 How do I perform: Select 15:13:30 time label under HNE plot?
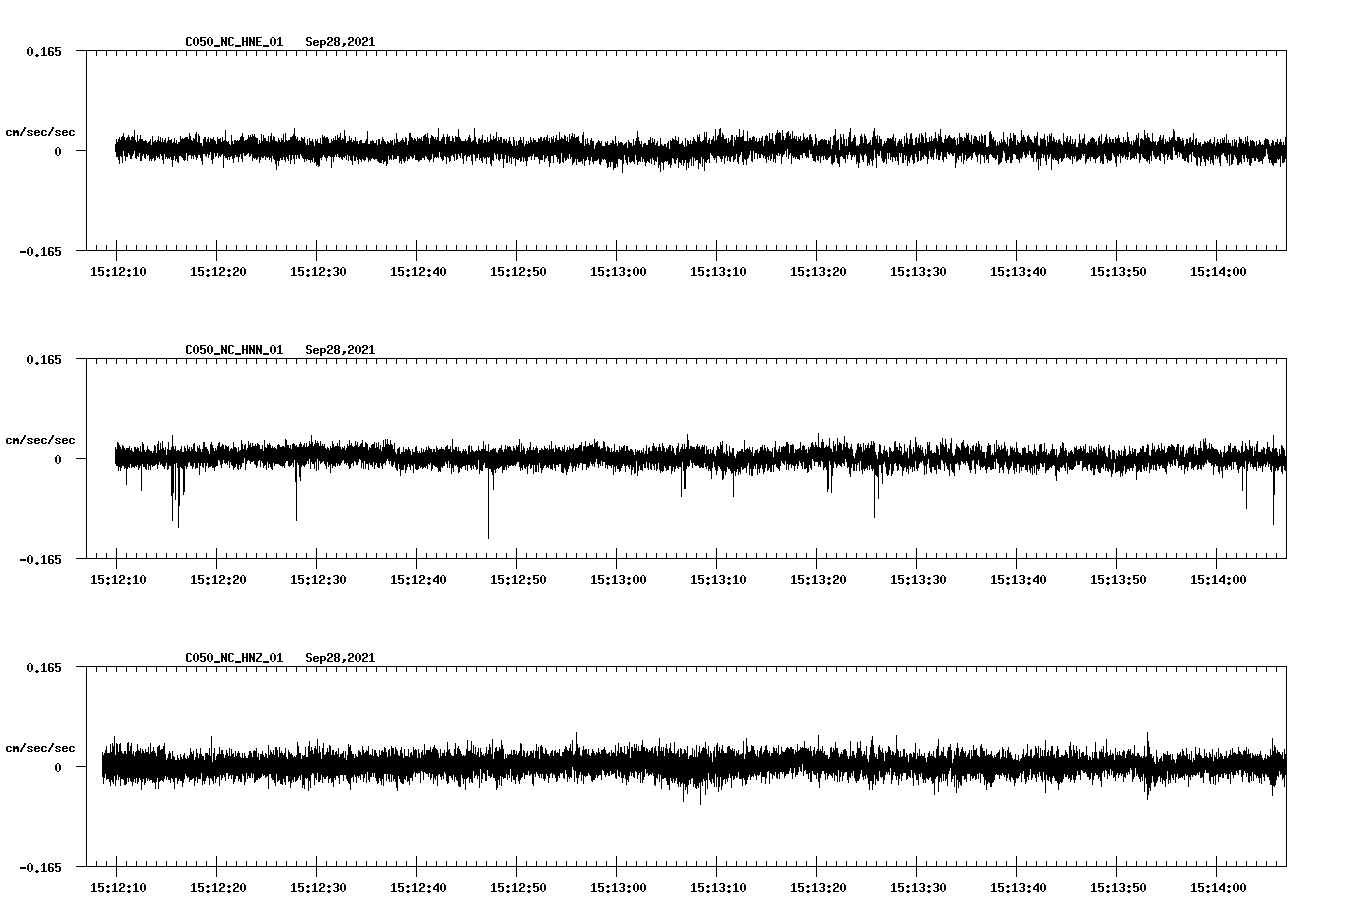tap(918, 271)
